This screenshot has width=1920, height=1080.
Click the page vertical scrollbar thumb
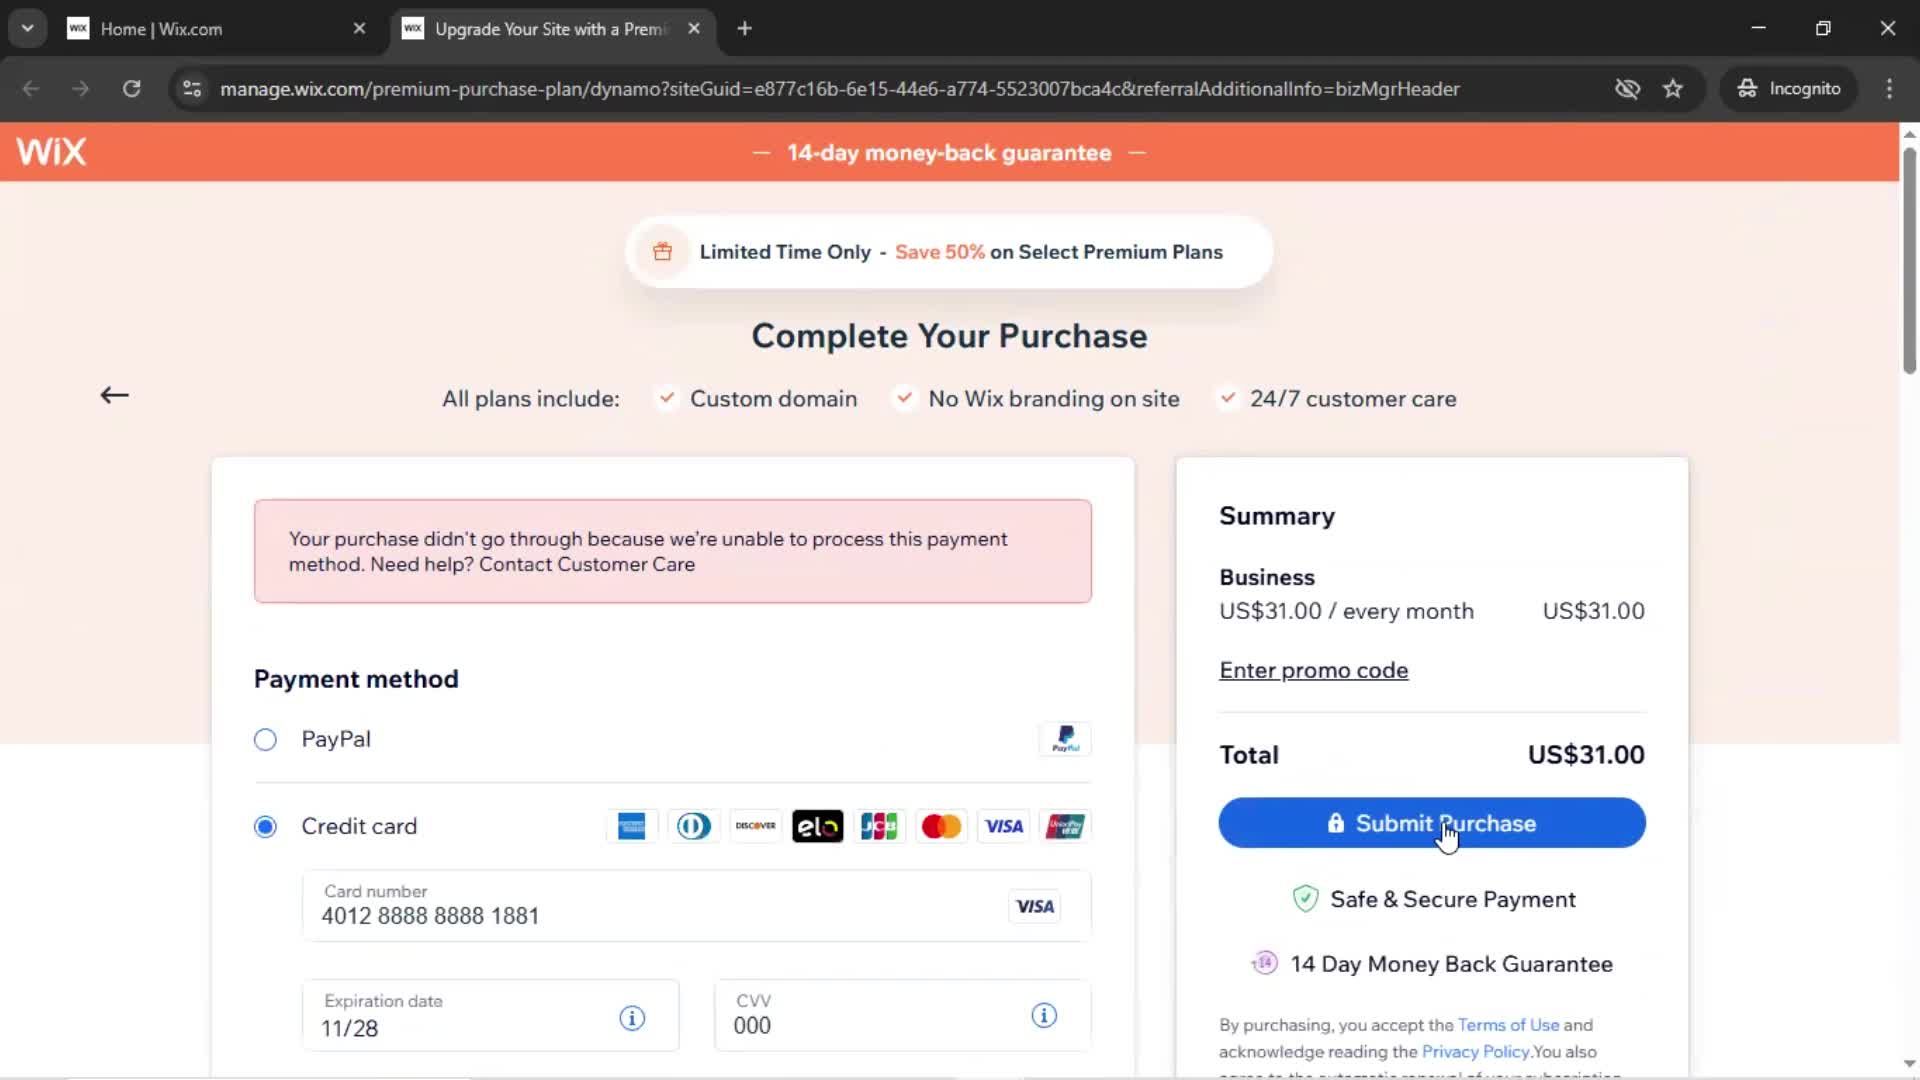pyautogui.click(x=1909, y=260)
